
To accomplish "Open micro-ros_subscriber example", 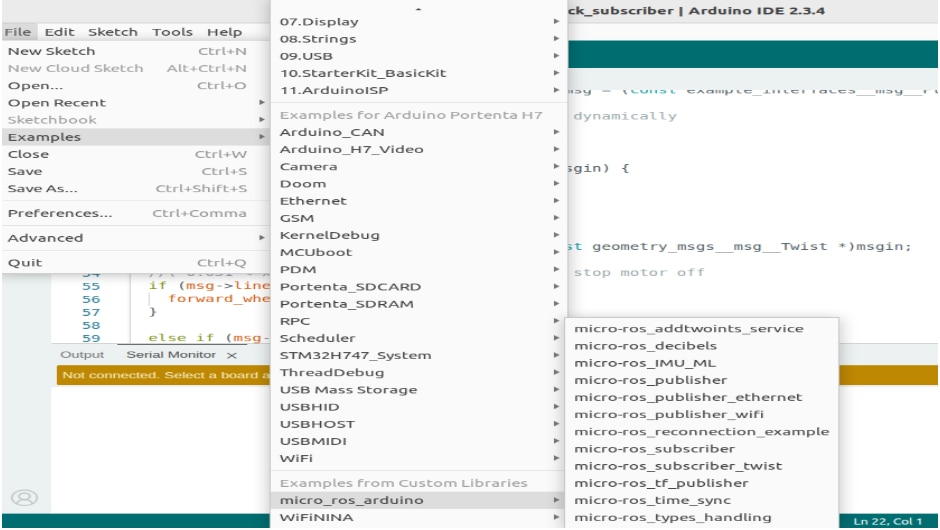I will point(701,448).
